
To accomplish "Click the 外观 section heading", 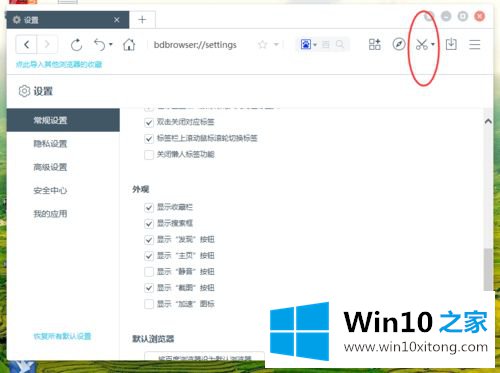I will (140, 189).
